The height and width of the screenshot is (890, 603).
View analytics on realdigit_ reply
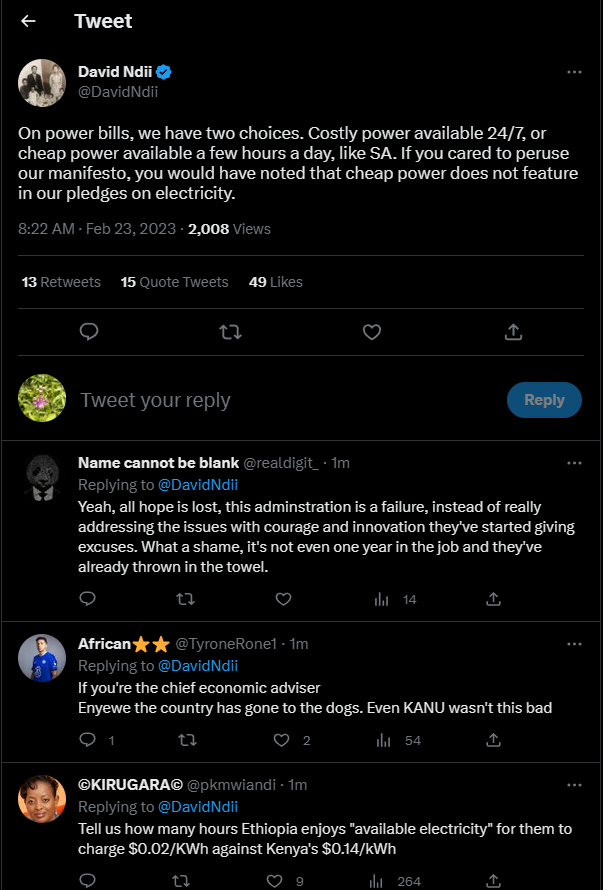[381, 599]
